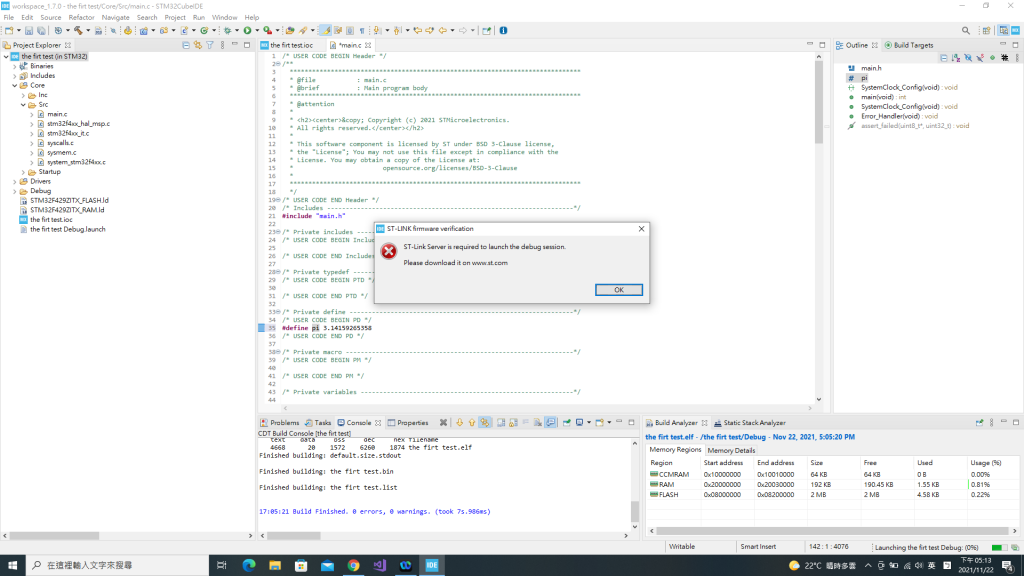Open the Navigate menu
This screenshot has width=1024, height=576.
point(116,18)
